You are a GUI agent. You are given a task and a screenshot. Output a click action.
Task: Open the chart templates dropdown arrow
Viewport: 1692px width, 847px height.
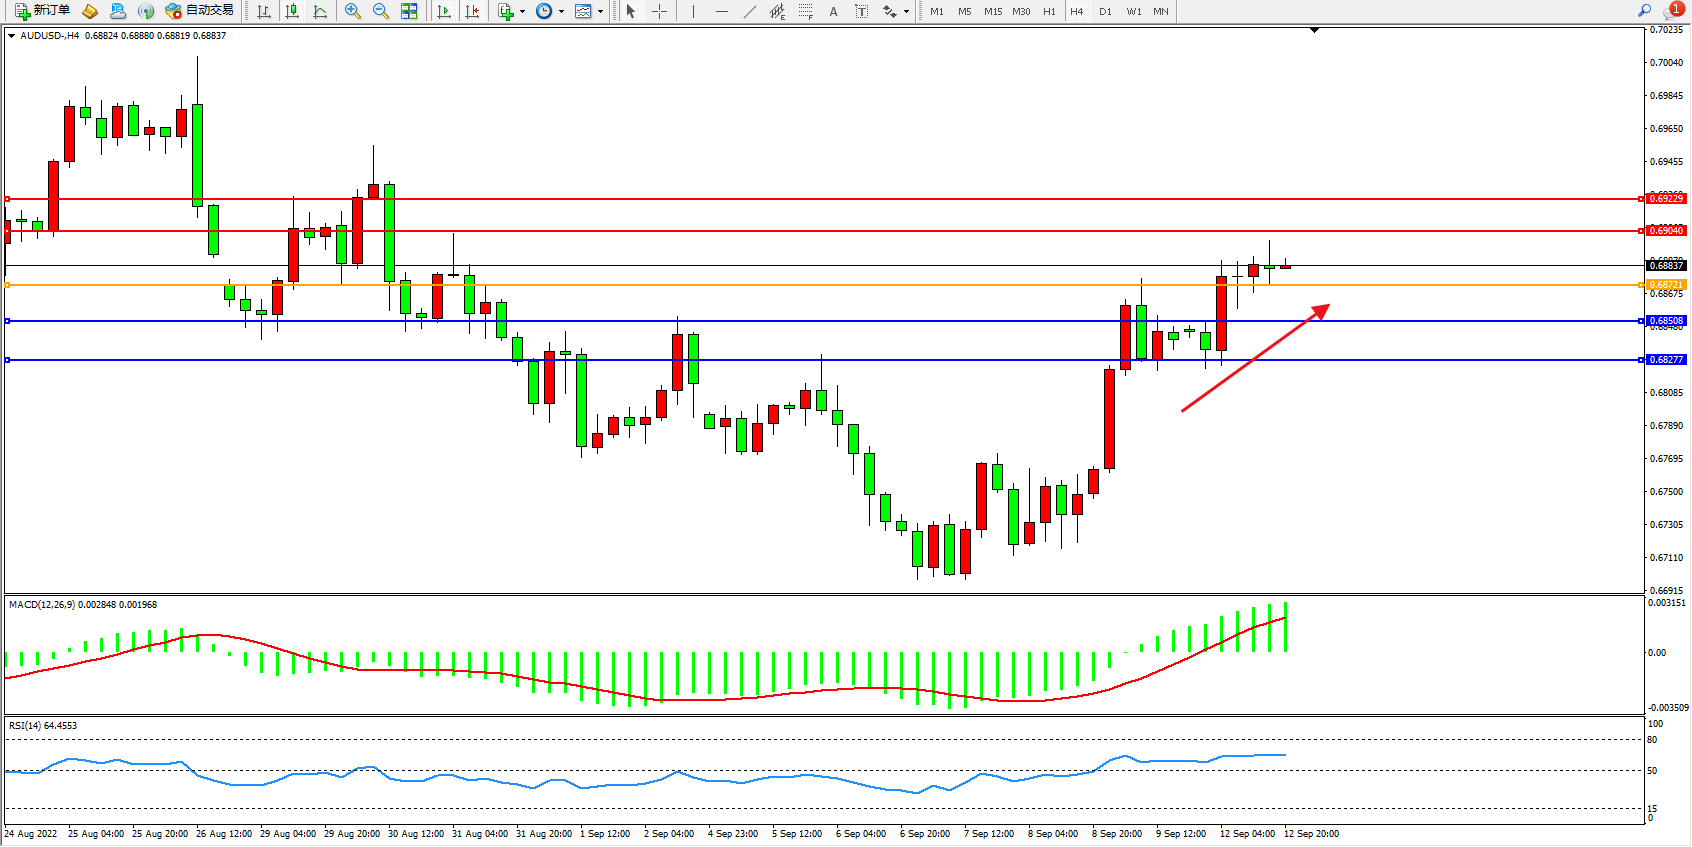pos(600,12)
